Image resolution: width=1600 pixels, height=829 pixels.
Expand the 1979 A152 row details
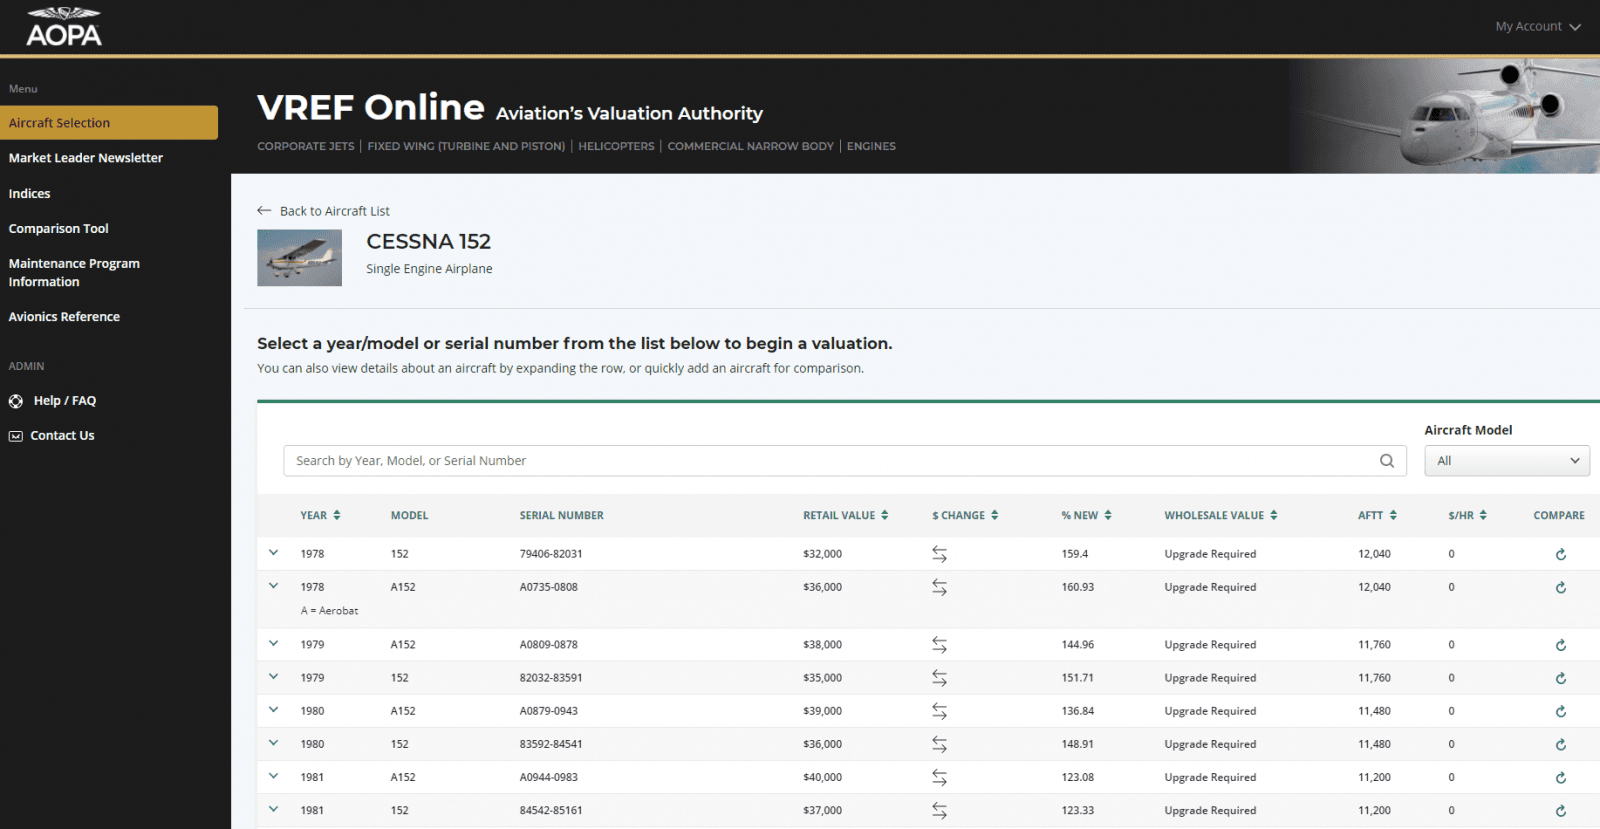point(273,644)
